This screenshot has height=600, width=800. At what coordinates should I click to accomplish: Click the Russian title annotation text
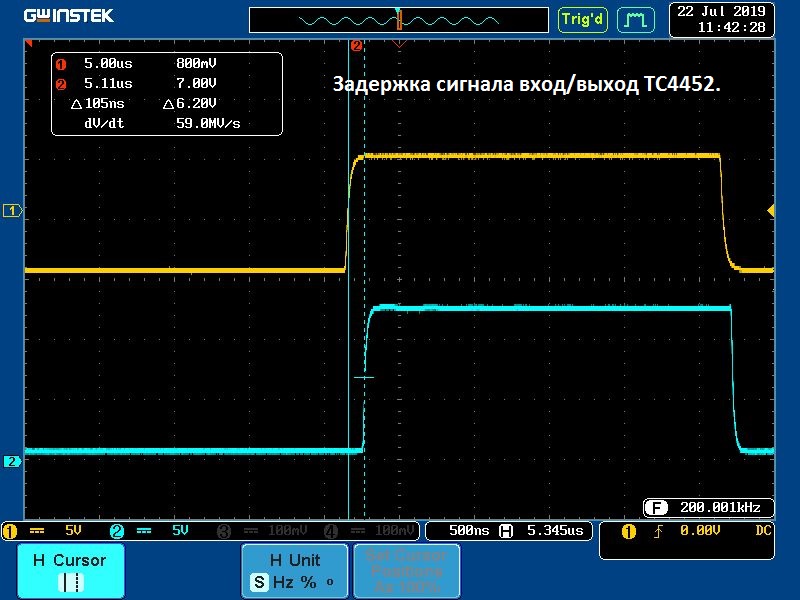pyautogui.click(x=527, y=84)
